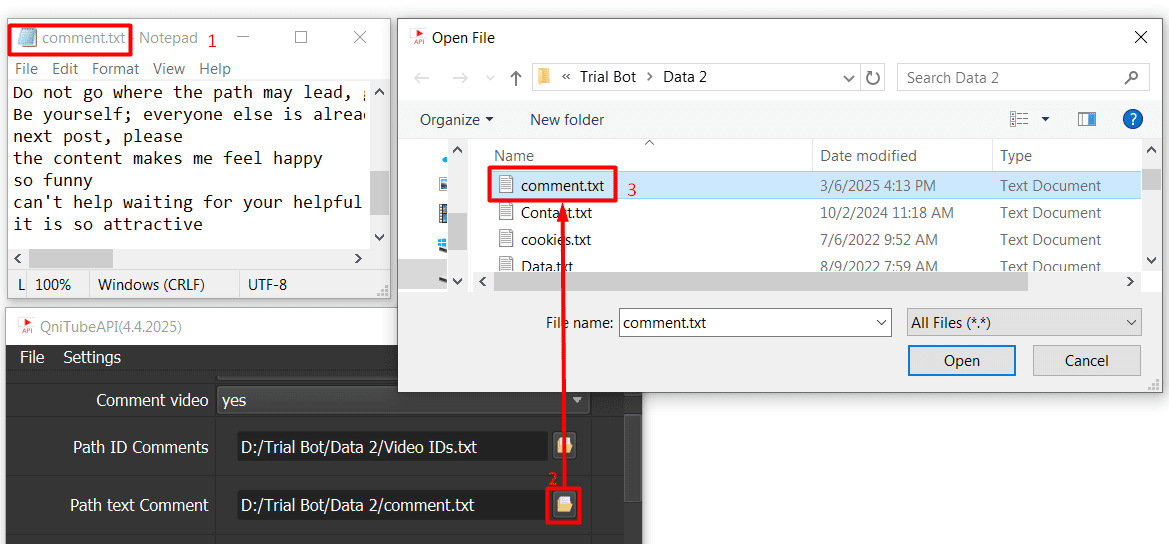Change view layout icon

[x=1019, y=119]
